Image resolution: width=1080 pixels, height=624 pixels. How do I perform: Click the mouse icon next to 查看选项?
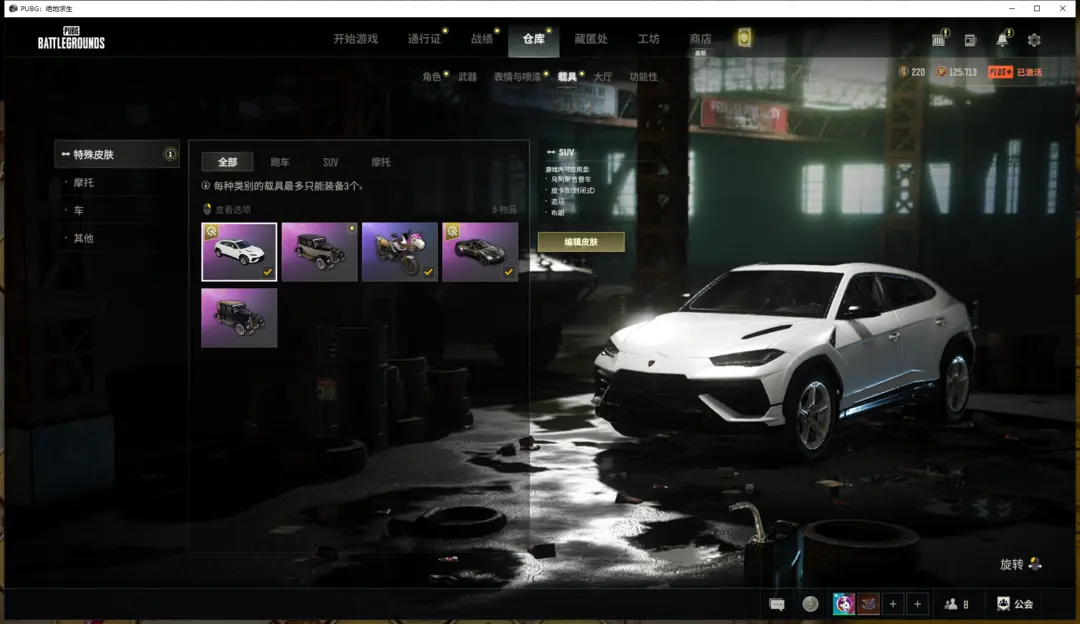click(x=207, y=209)
